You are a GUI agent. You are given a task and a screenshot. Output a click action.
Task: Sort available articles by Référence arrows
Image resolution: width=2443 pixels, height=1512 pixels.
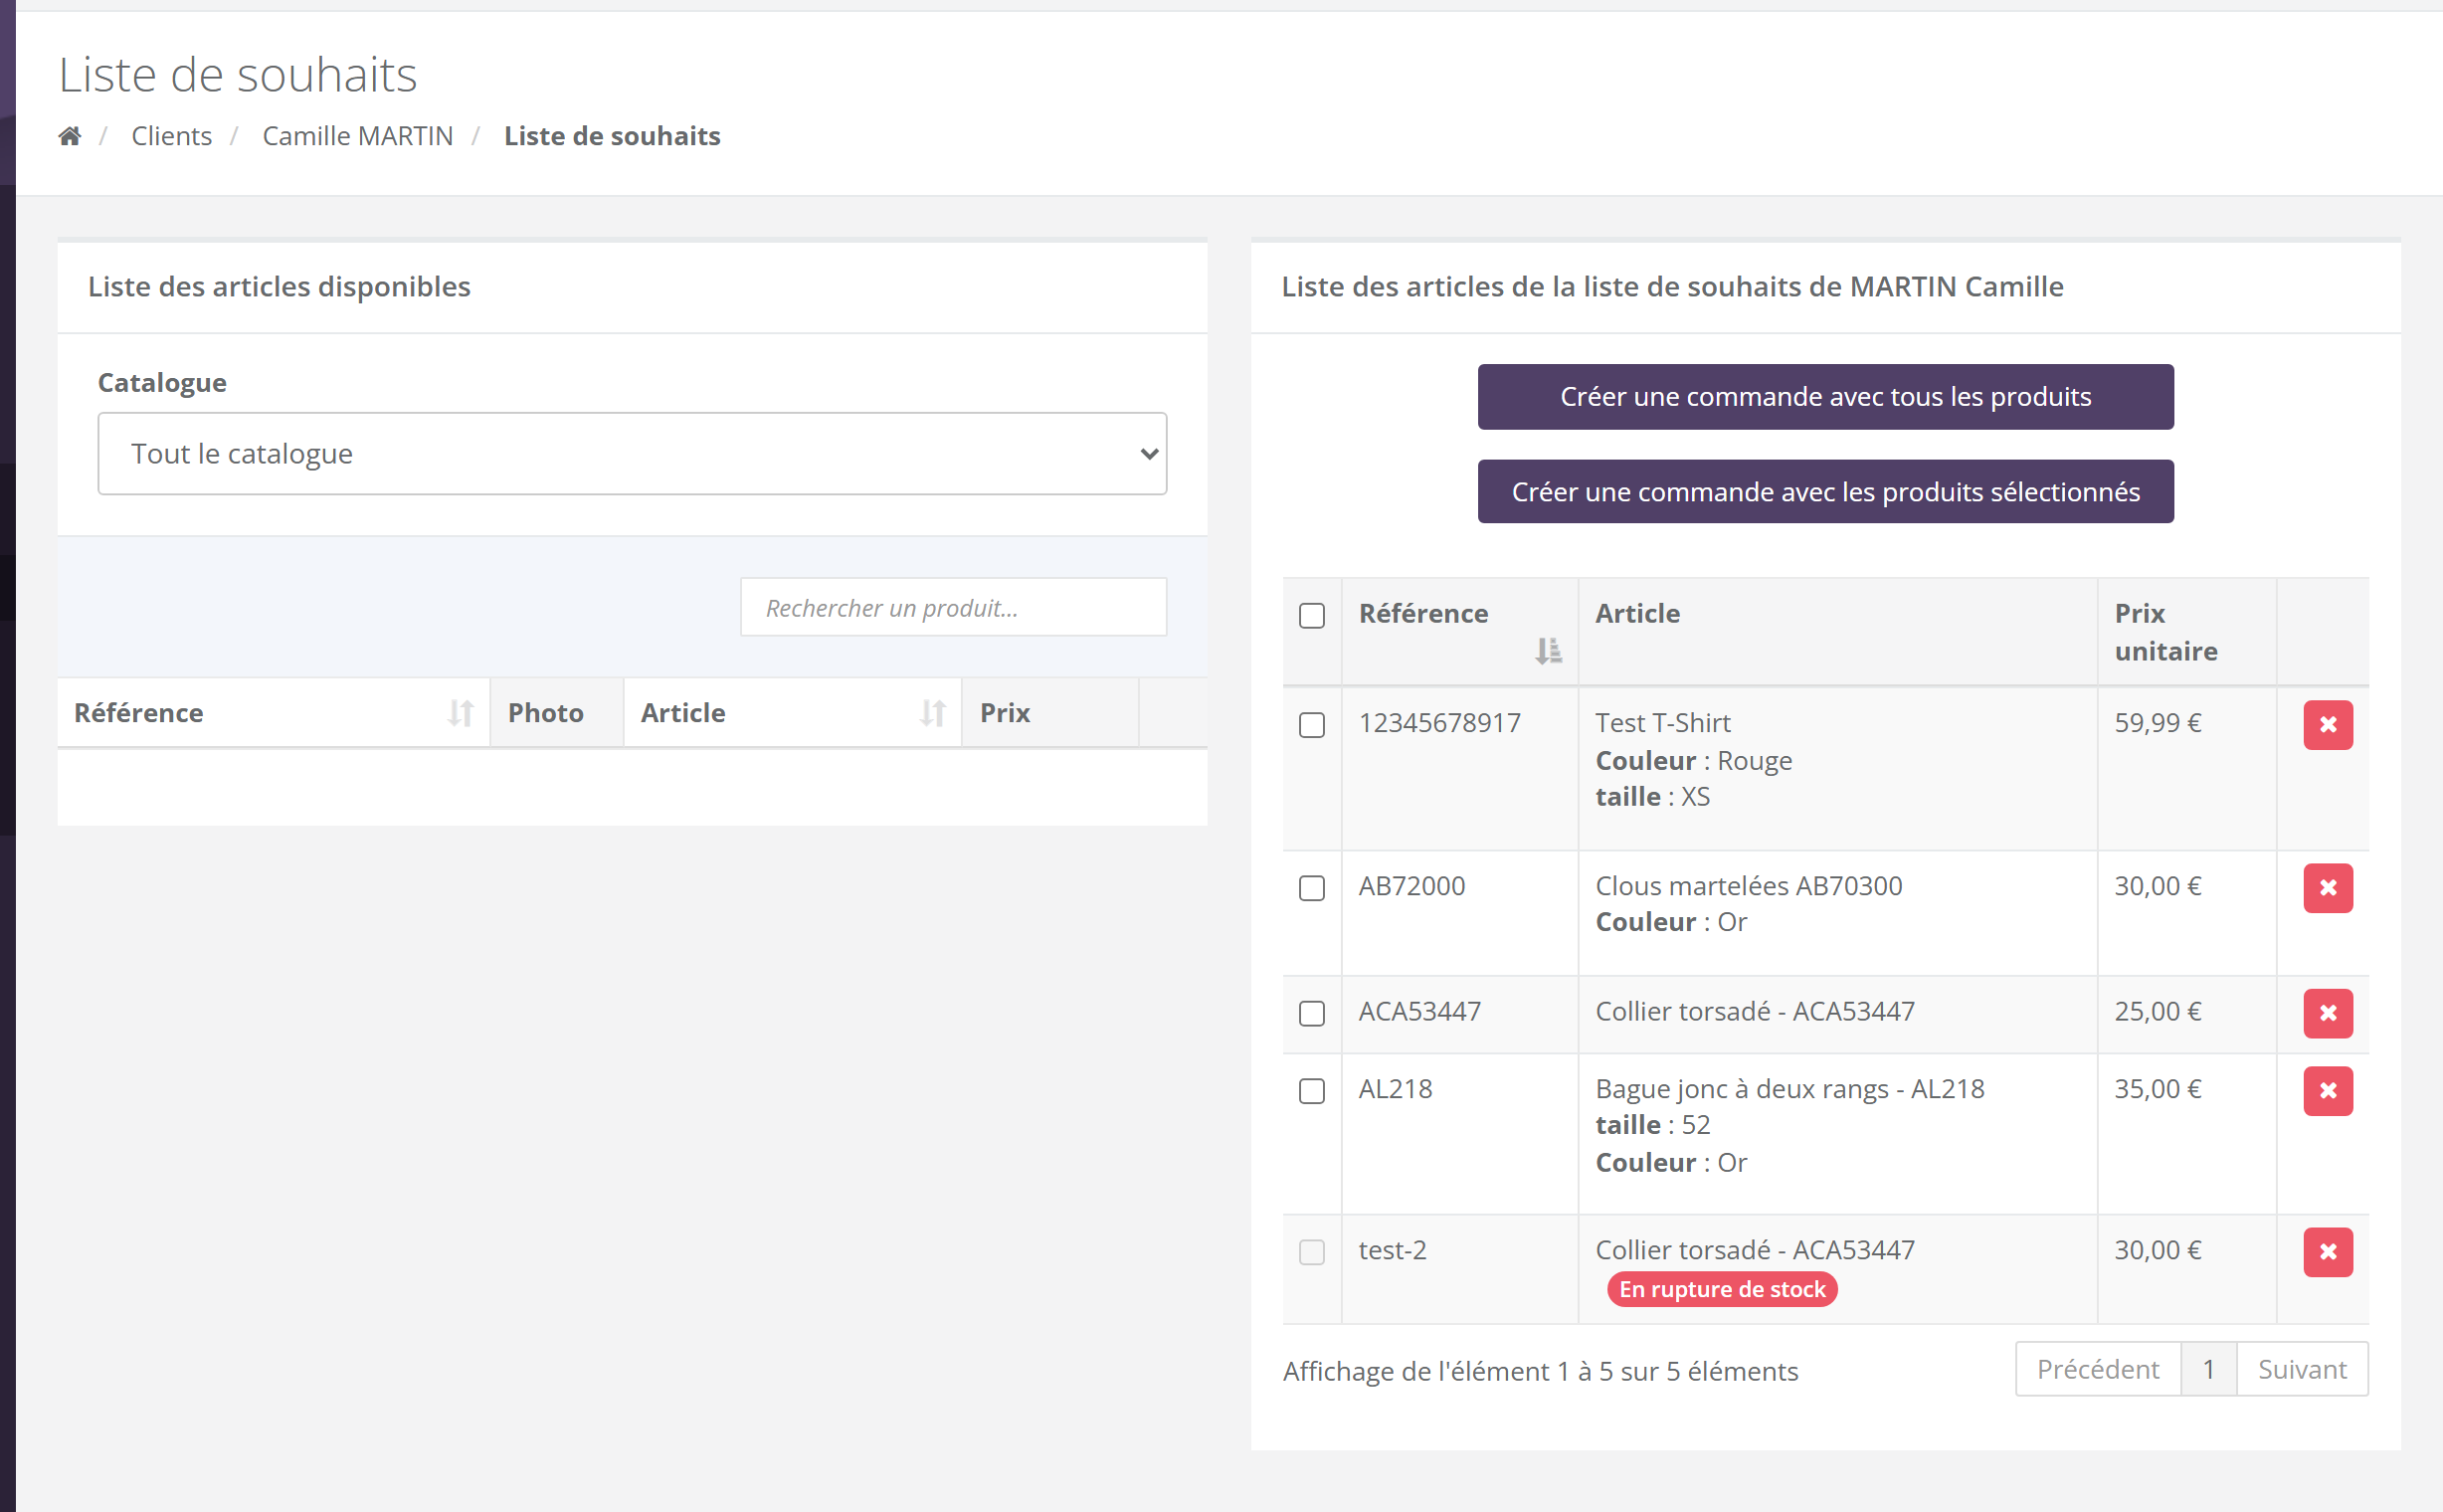[x=460, y=713]
